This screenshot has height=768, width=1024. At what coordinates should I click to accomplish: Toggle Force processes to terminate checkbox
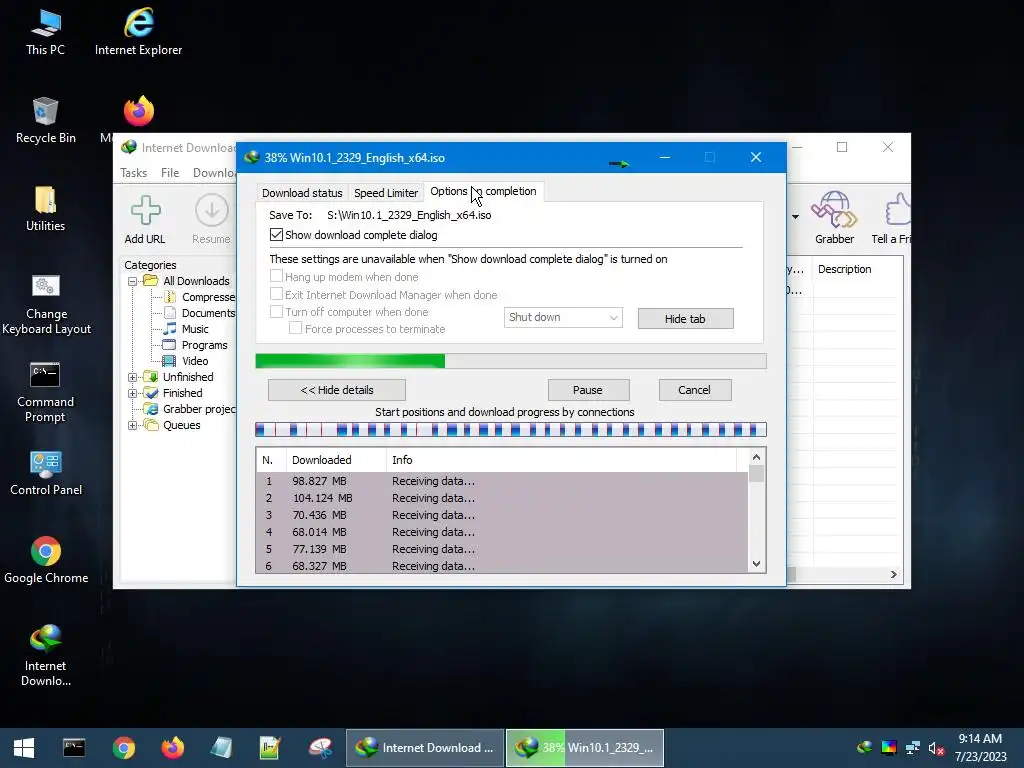click(295, 328)
